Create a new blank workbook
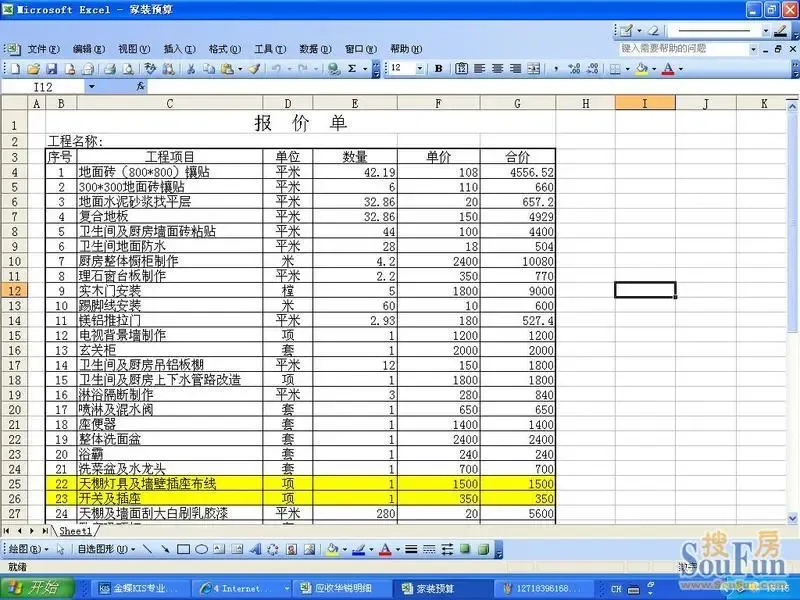 [x=15, y=68]
